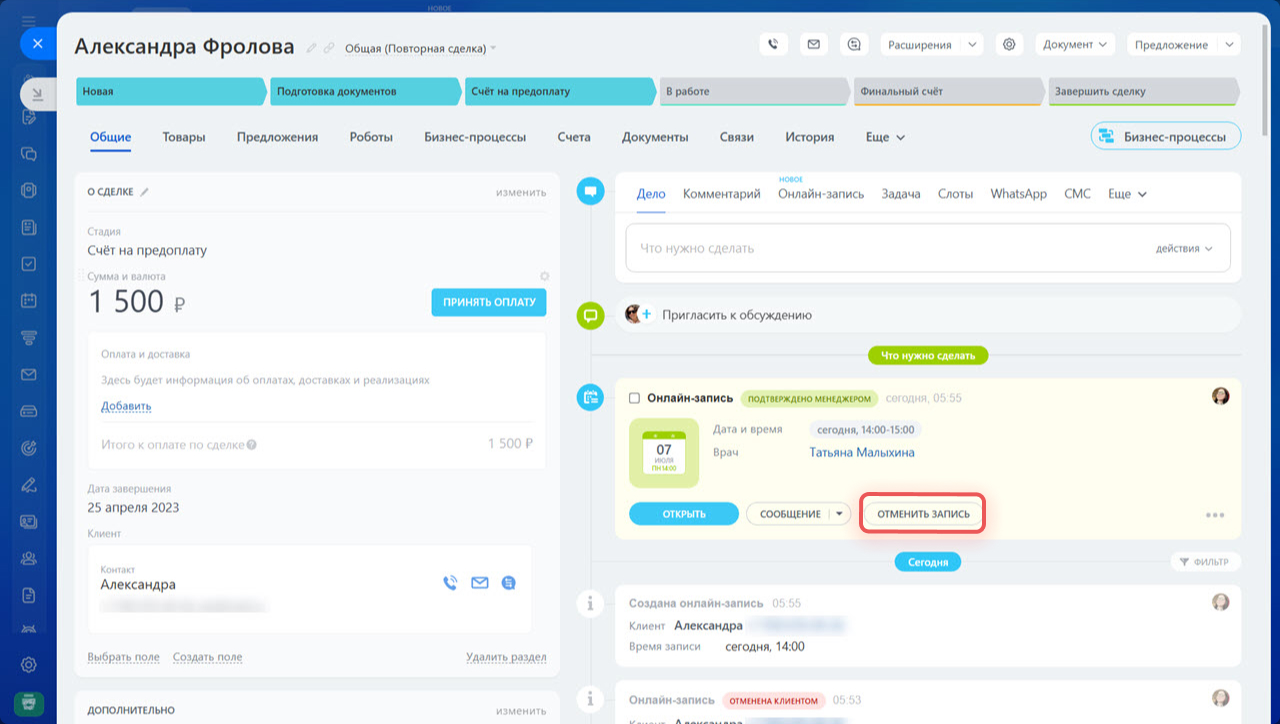Select the Комментарий activity tab
The width and height of the screenshot is (1280, 724).
722,194
